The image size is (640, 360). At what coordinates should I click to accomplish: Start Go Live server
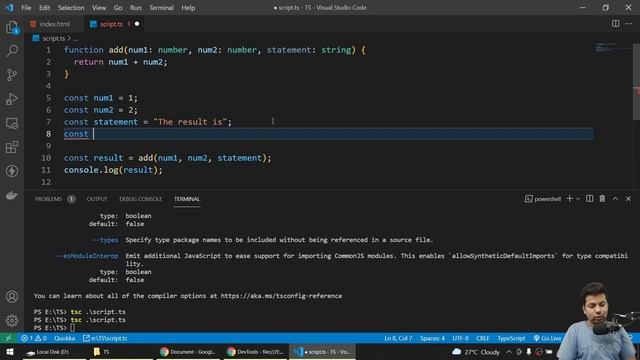pos(548,338)
